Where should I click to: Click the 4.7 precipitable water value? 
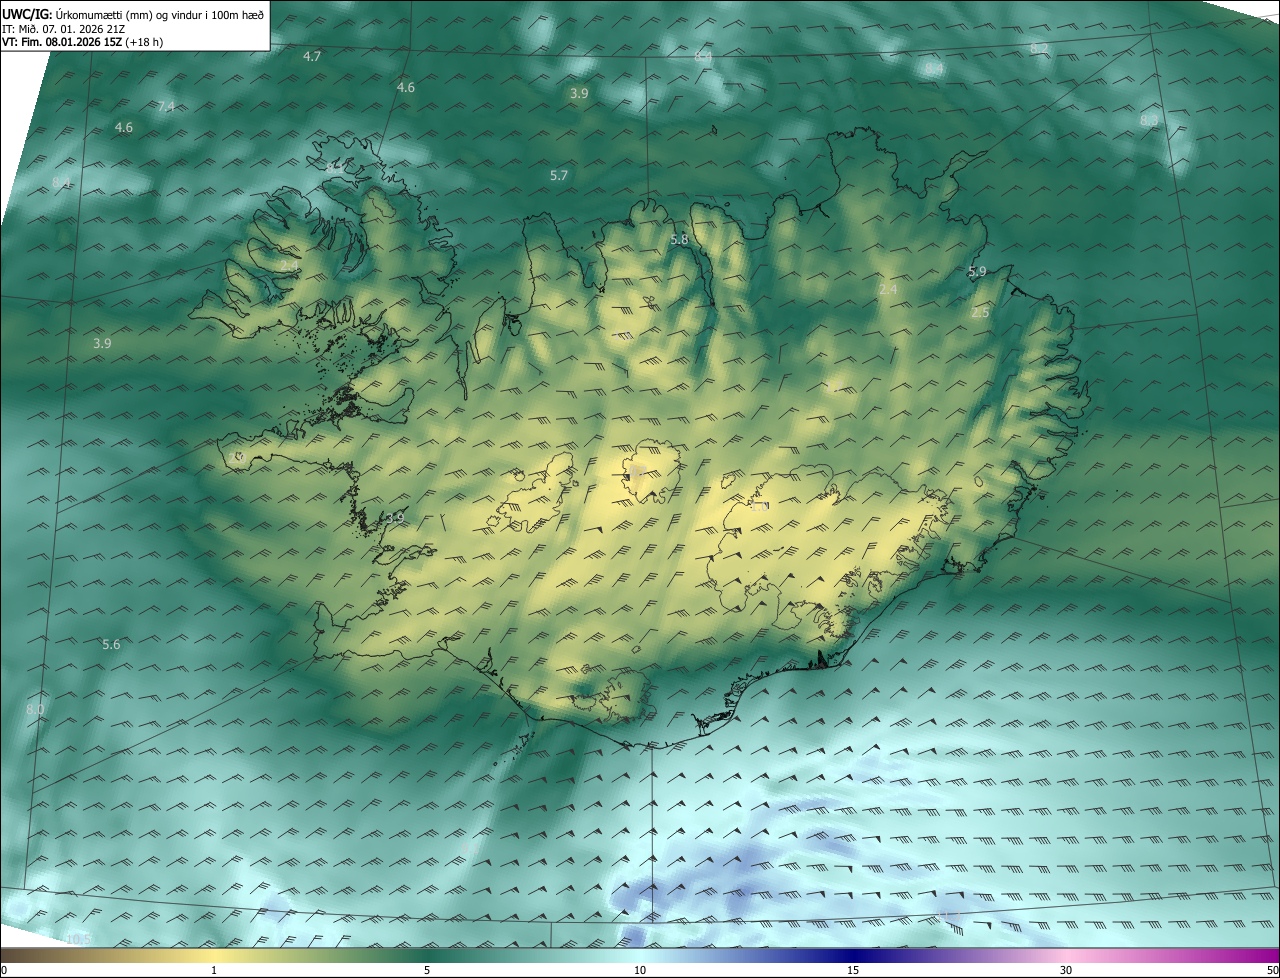[x=312, y=56]
